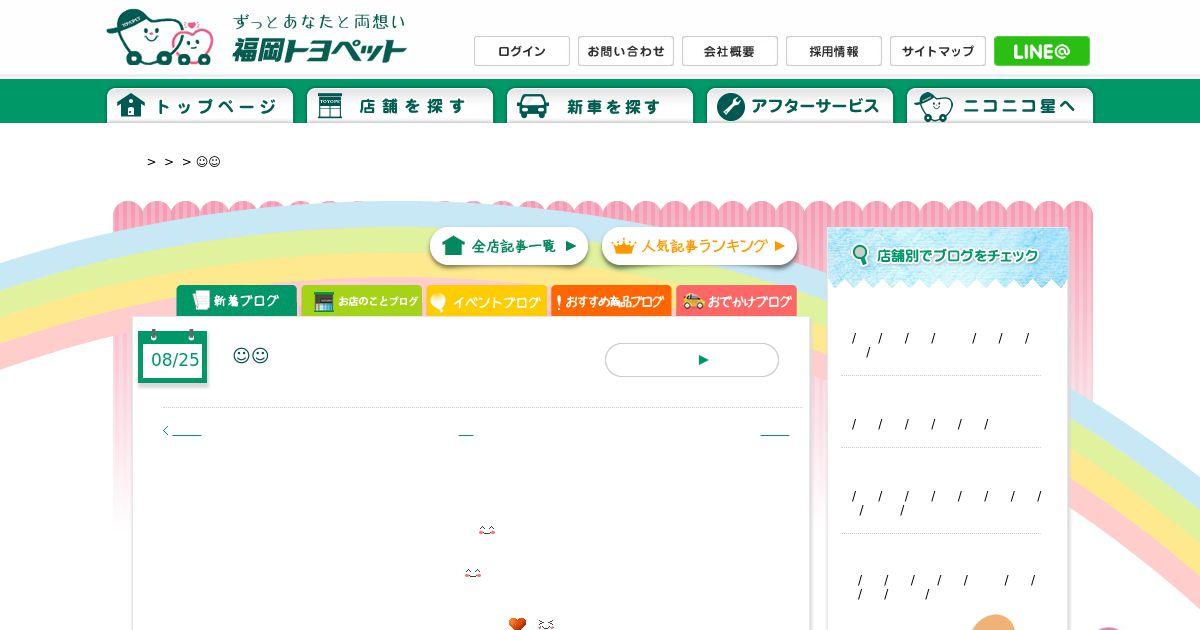Click mascot icon in ニコニコ星へ

coord(933,107)
